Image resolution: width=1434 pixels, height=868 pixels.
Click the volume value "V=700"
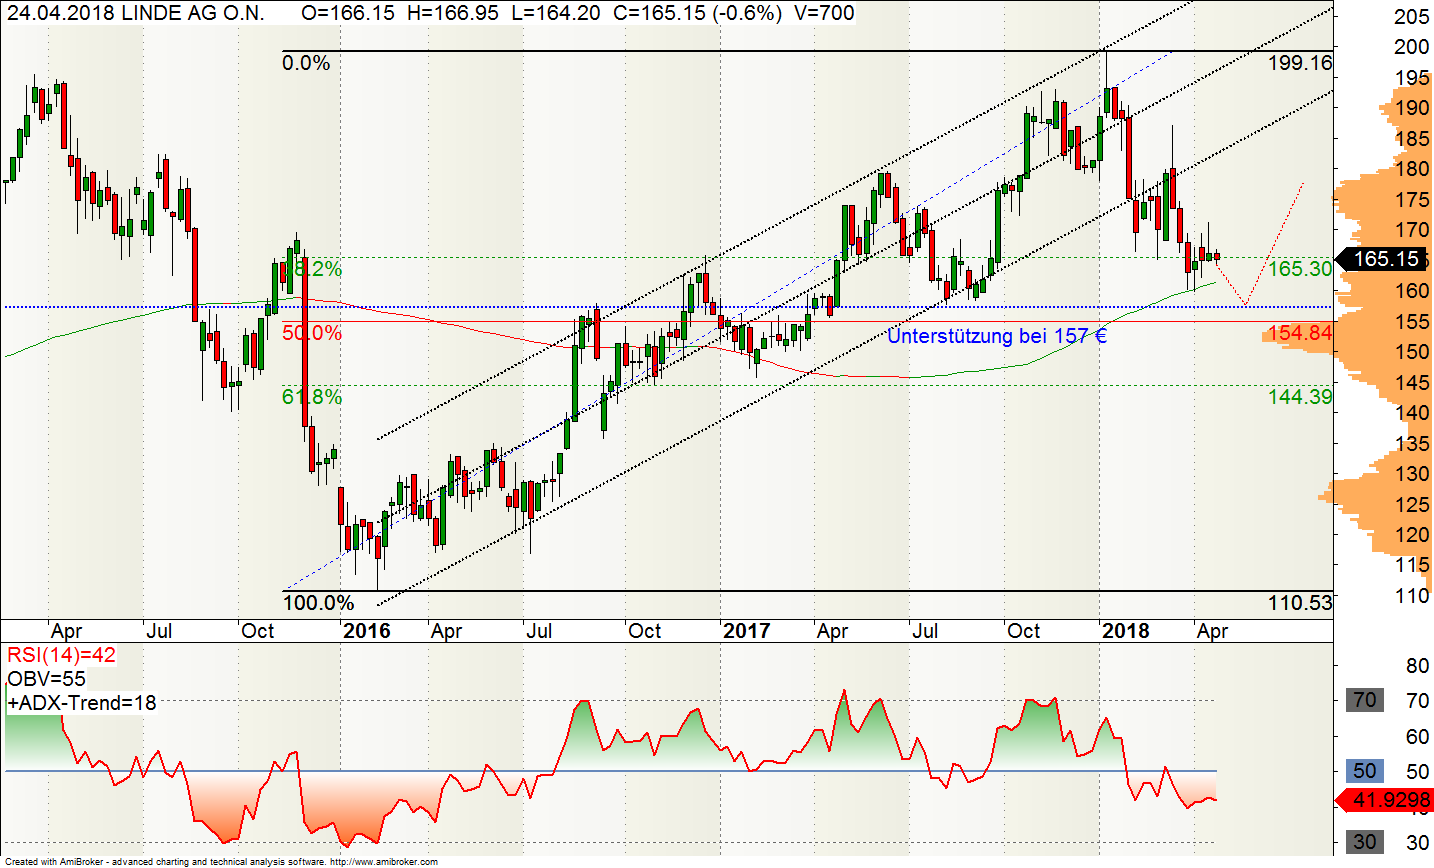pyautogui.click(x=824, y=13)
